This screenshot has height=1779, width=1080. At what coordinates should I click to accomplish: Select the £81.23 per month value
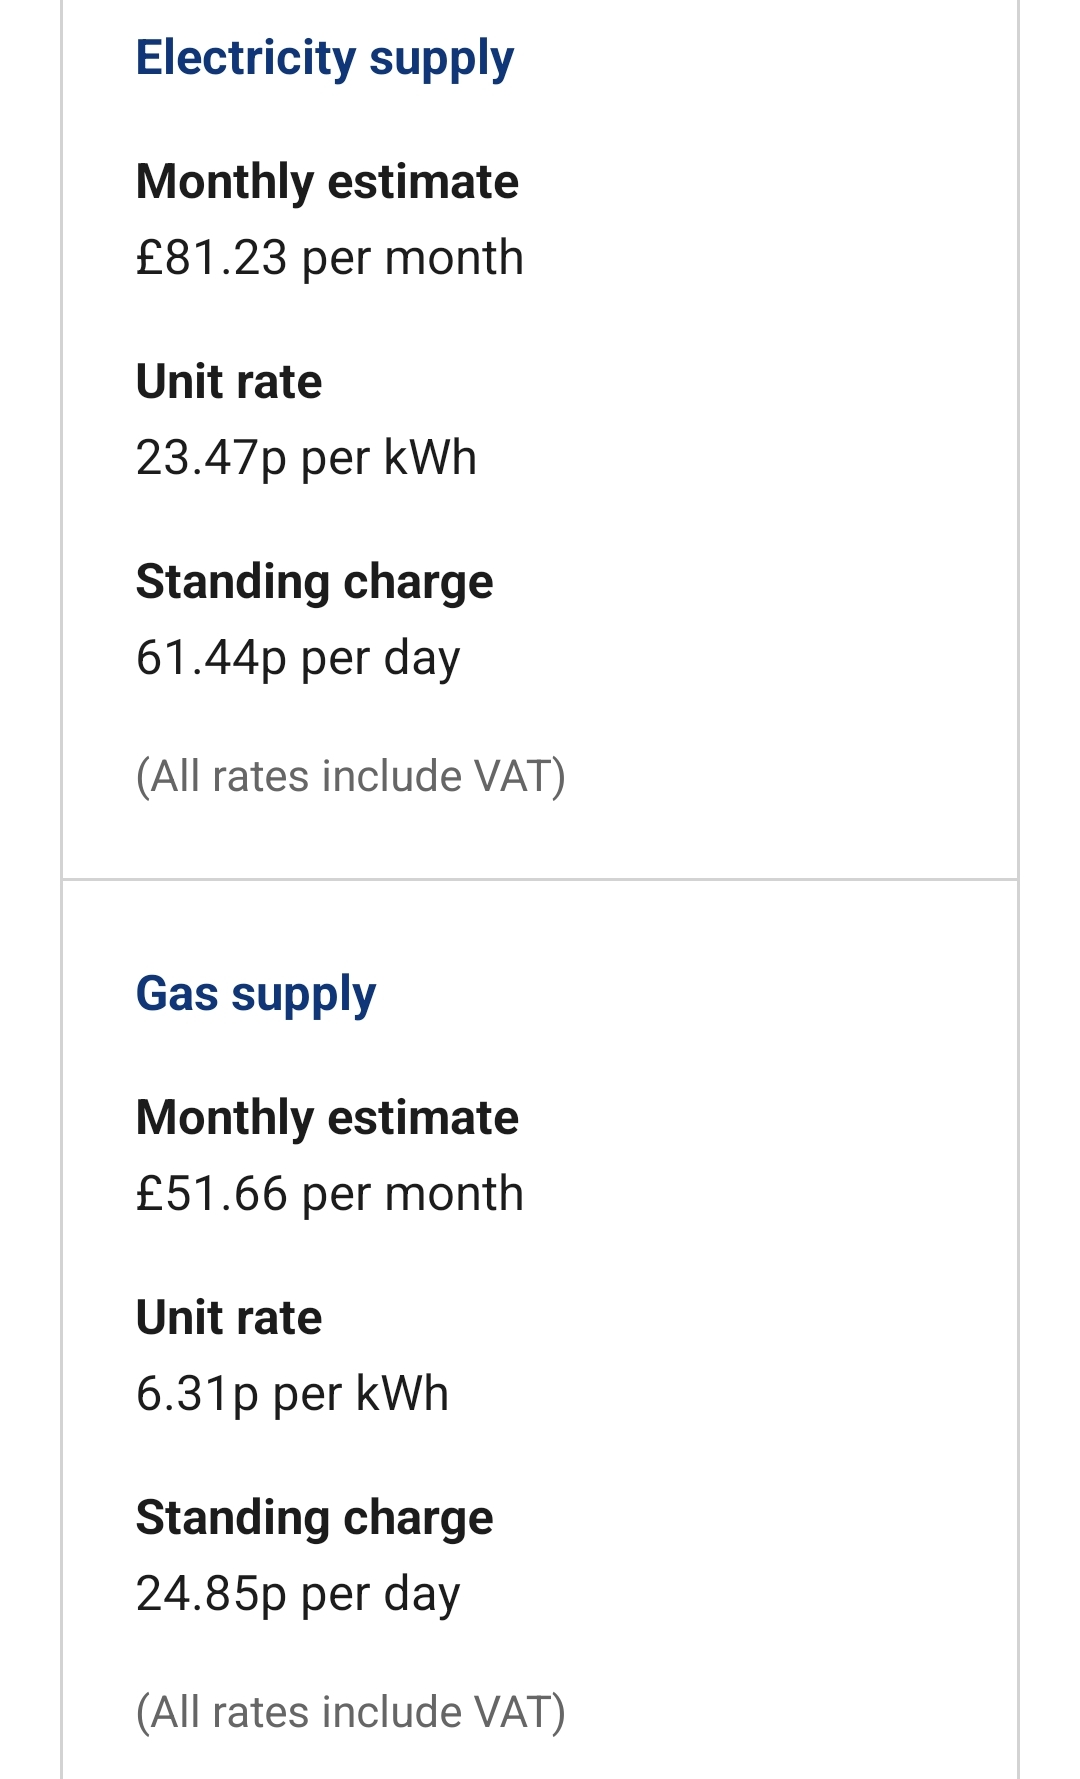click(330, 258)
